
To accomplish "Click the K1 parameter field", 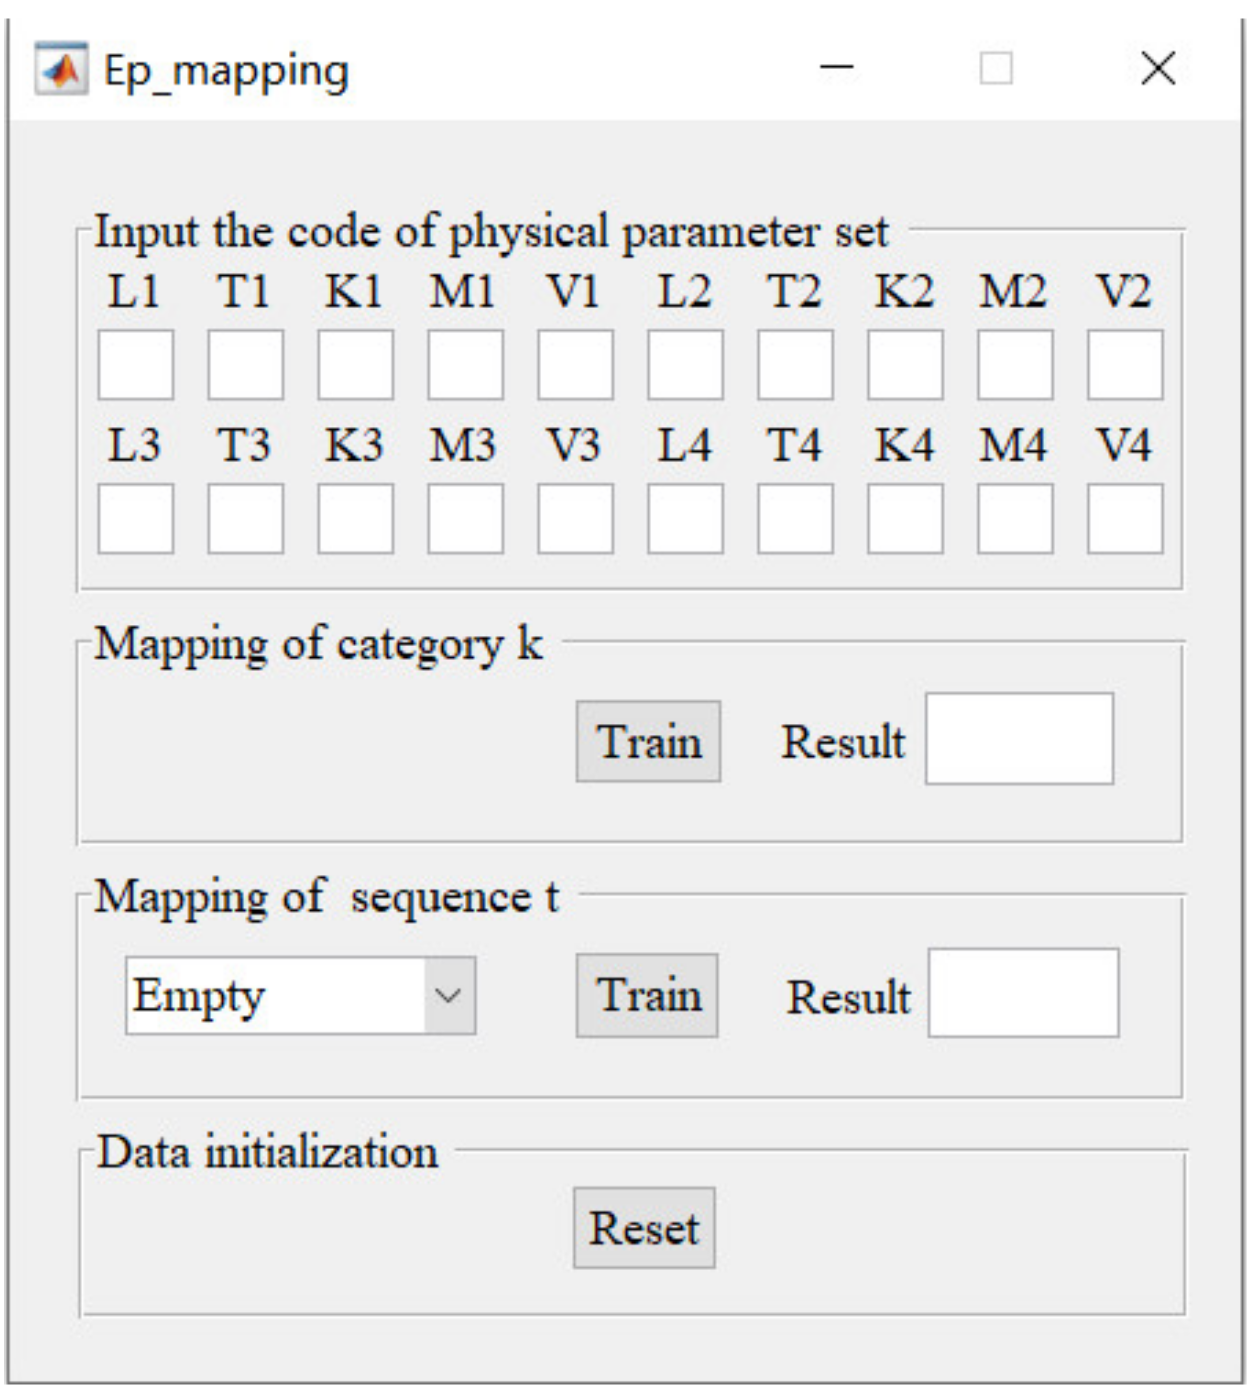I will [355, 365].
